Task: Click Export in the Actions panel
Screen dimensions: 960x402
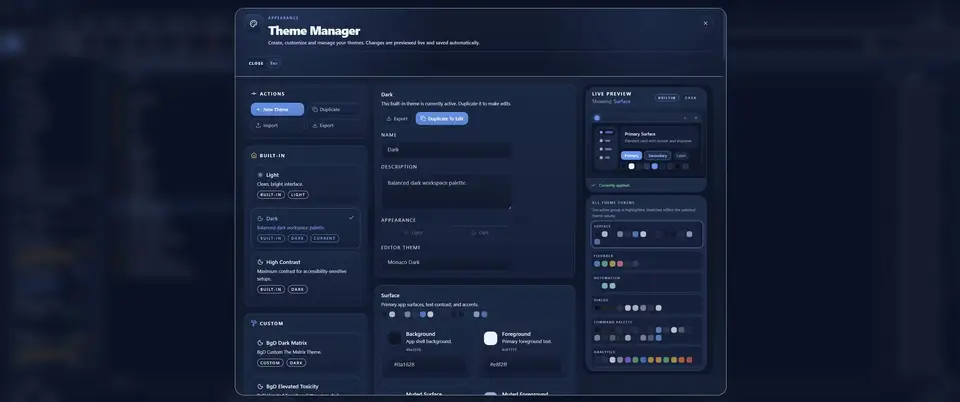Action: (332, 125)
